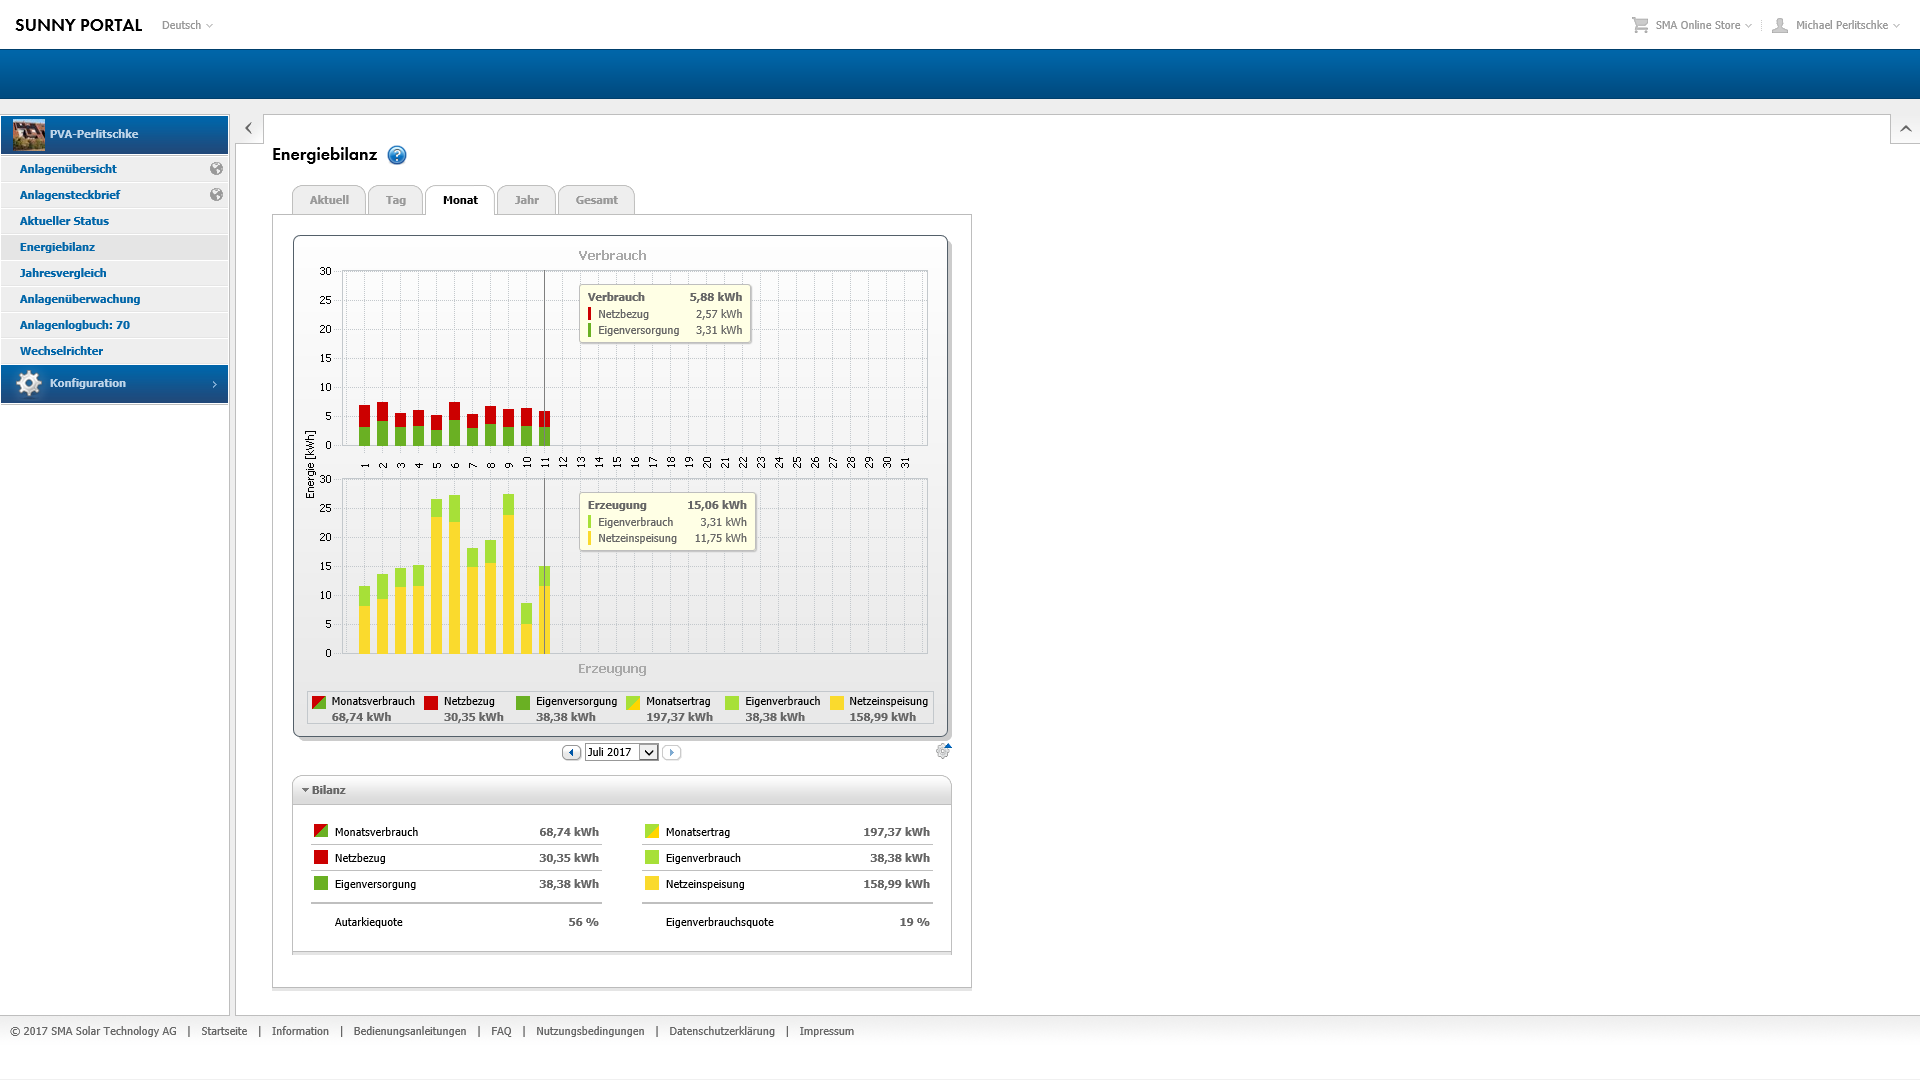Click the PVA-Perlitschke plant thumbnail
The width and height of the screenshot is (1920, 1080).
(x=29, y=134)
